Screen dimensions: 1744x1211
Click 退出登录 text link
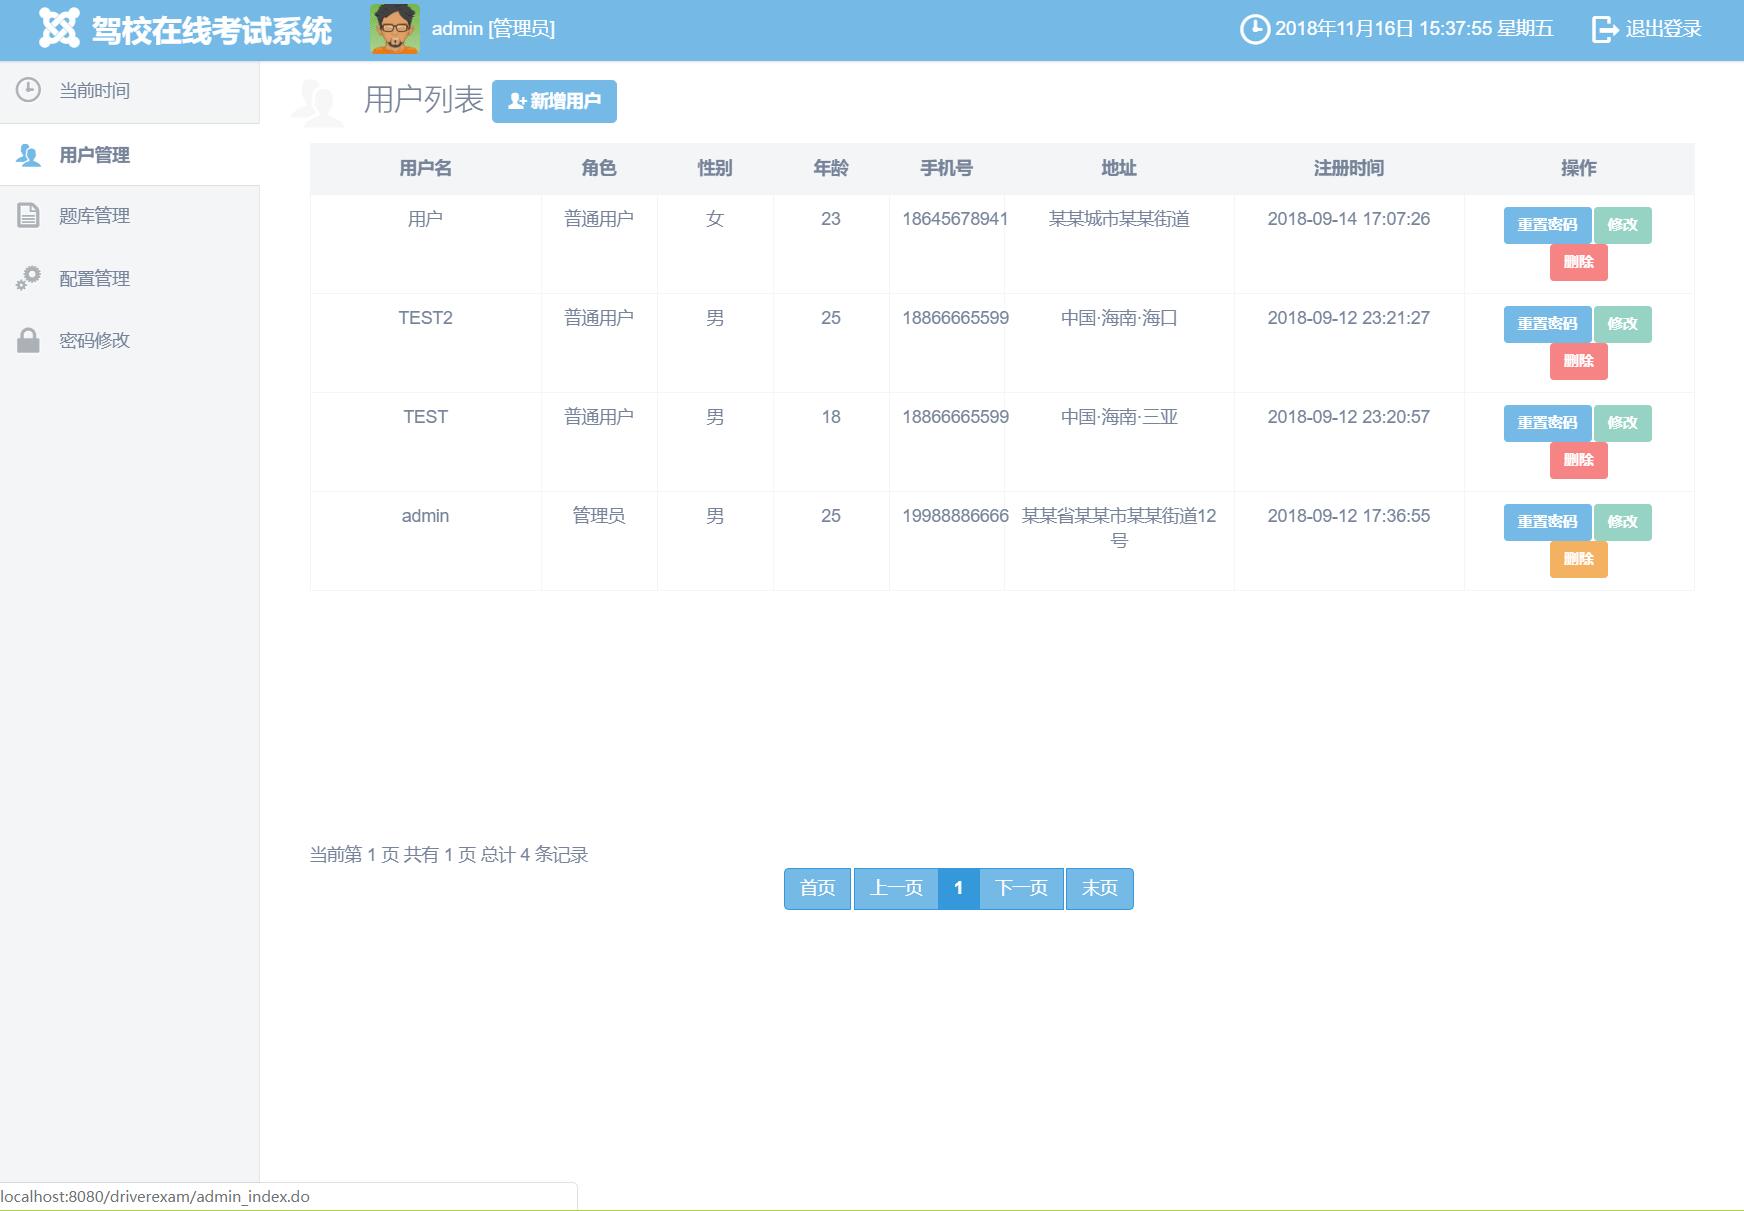coord(1663,29)
